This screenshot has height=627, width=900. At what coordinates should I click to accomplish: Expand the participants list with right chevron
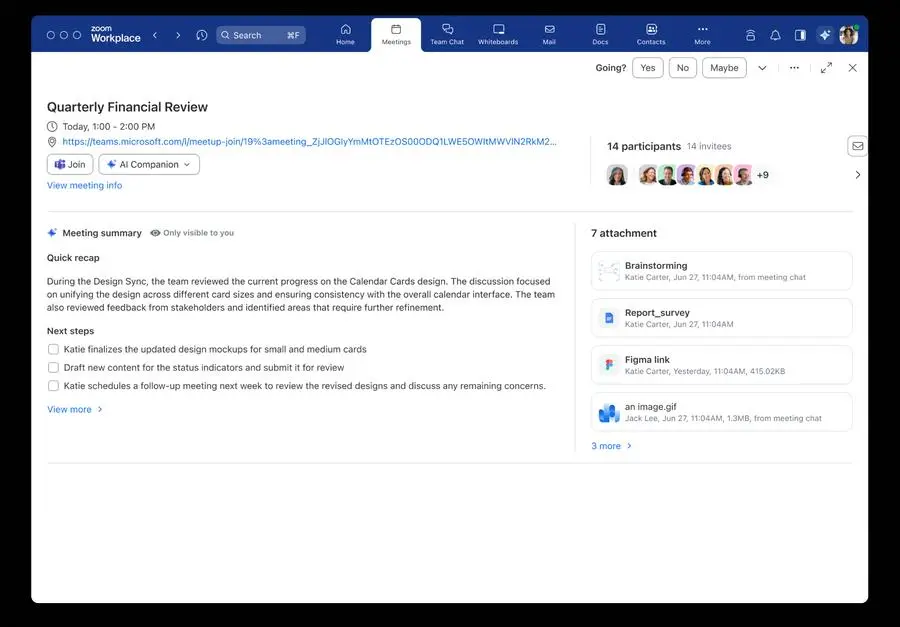[857, 175]
